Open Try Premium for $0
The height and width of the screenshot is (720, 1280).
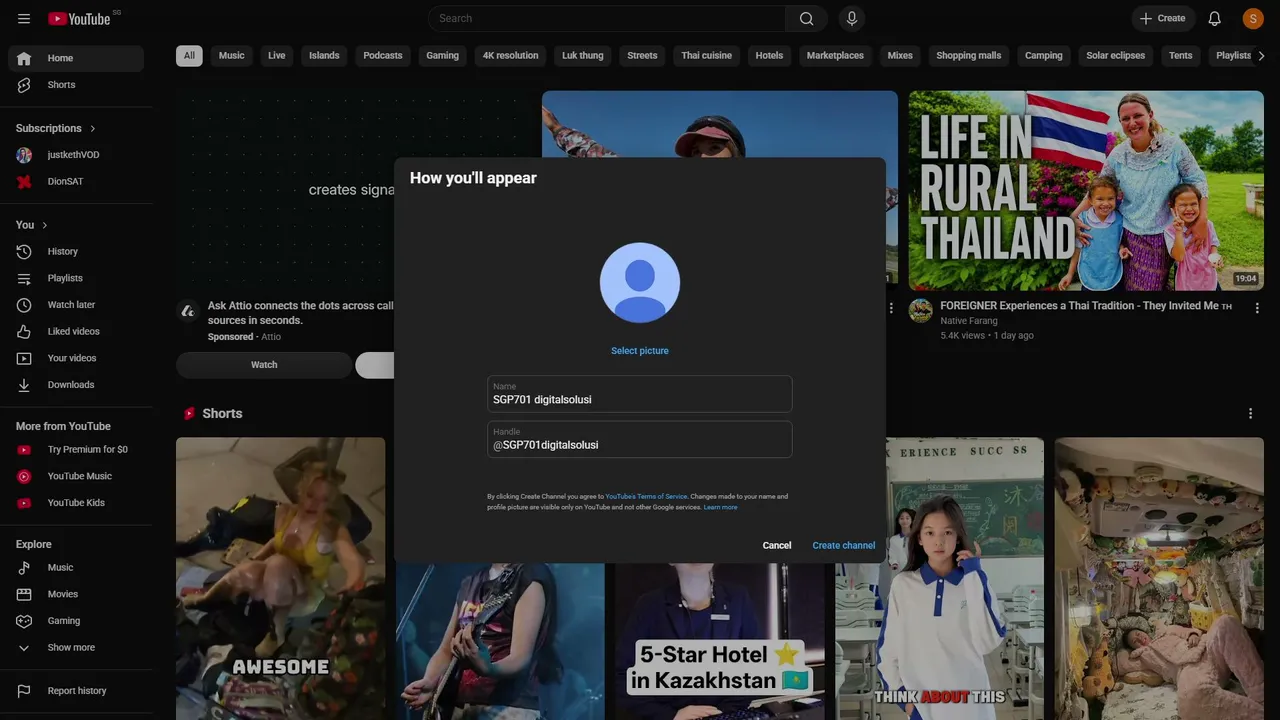click(x=76, y=450)
